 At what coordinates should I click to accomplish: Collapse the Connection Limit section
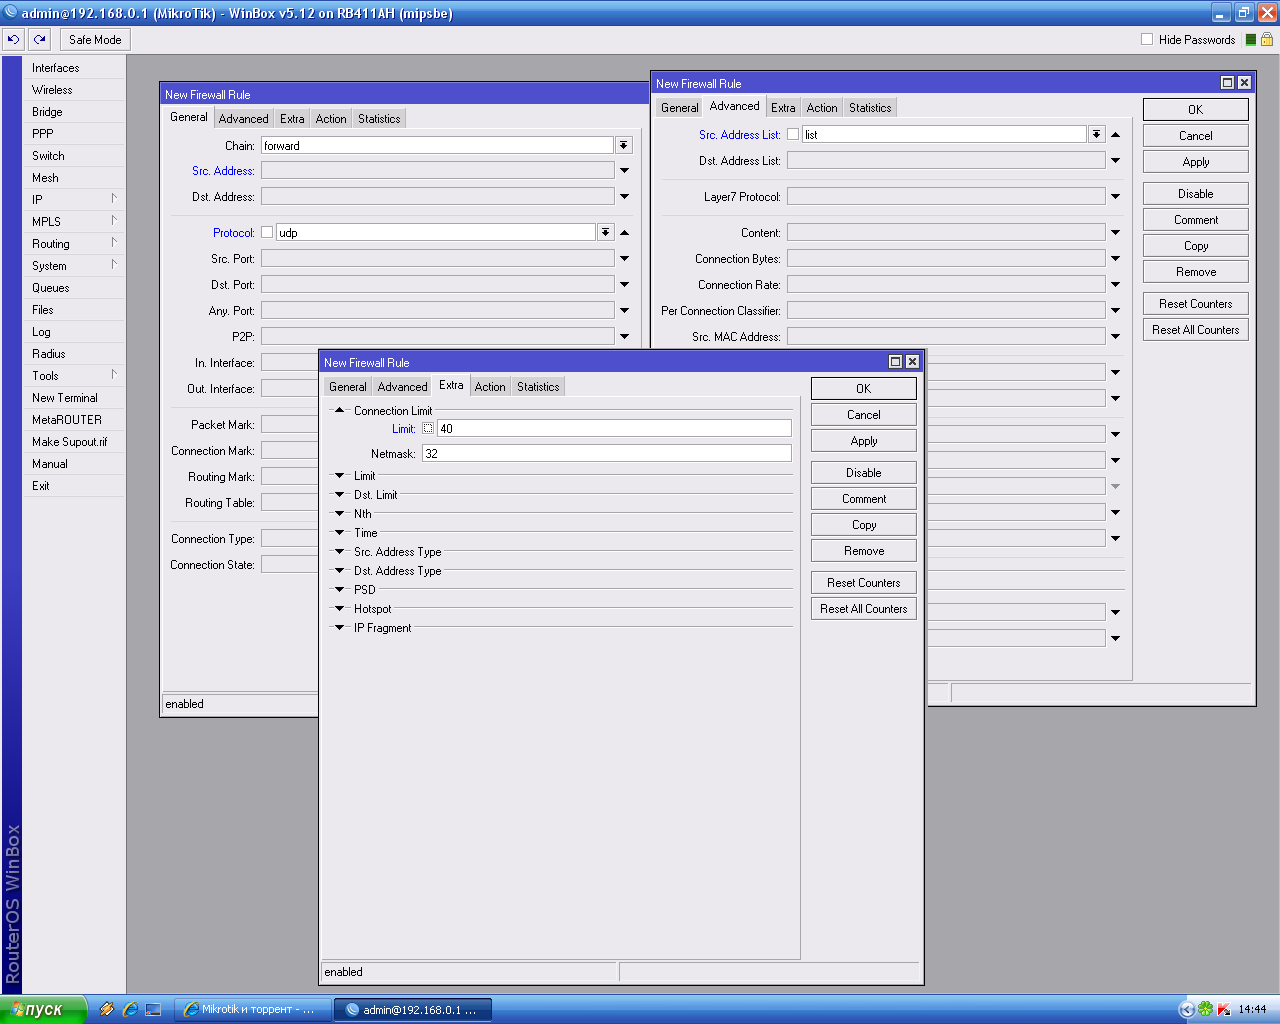(x=339, y=410)
